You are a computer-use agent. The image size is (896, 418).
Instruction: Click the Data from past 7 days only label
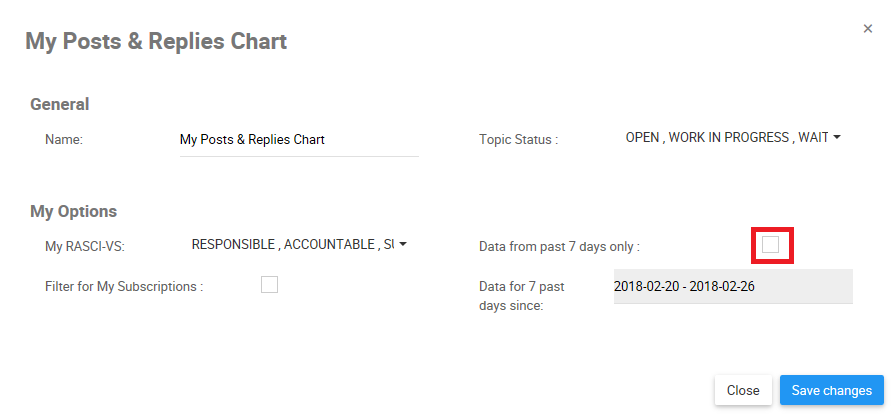tap(559, 246)
